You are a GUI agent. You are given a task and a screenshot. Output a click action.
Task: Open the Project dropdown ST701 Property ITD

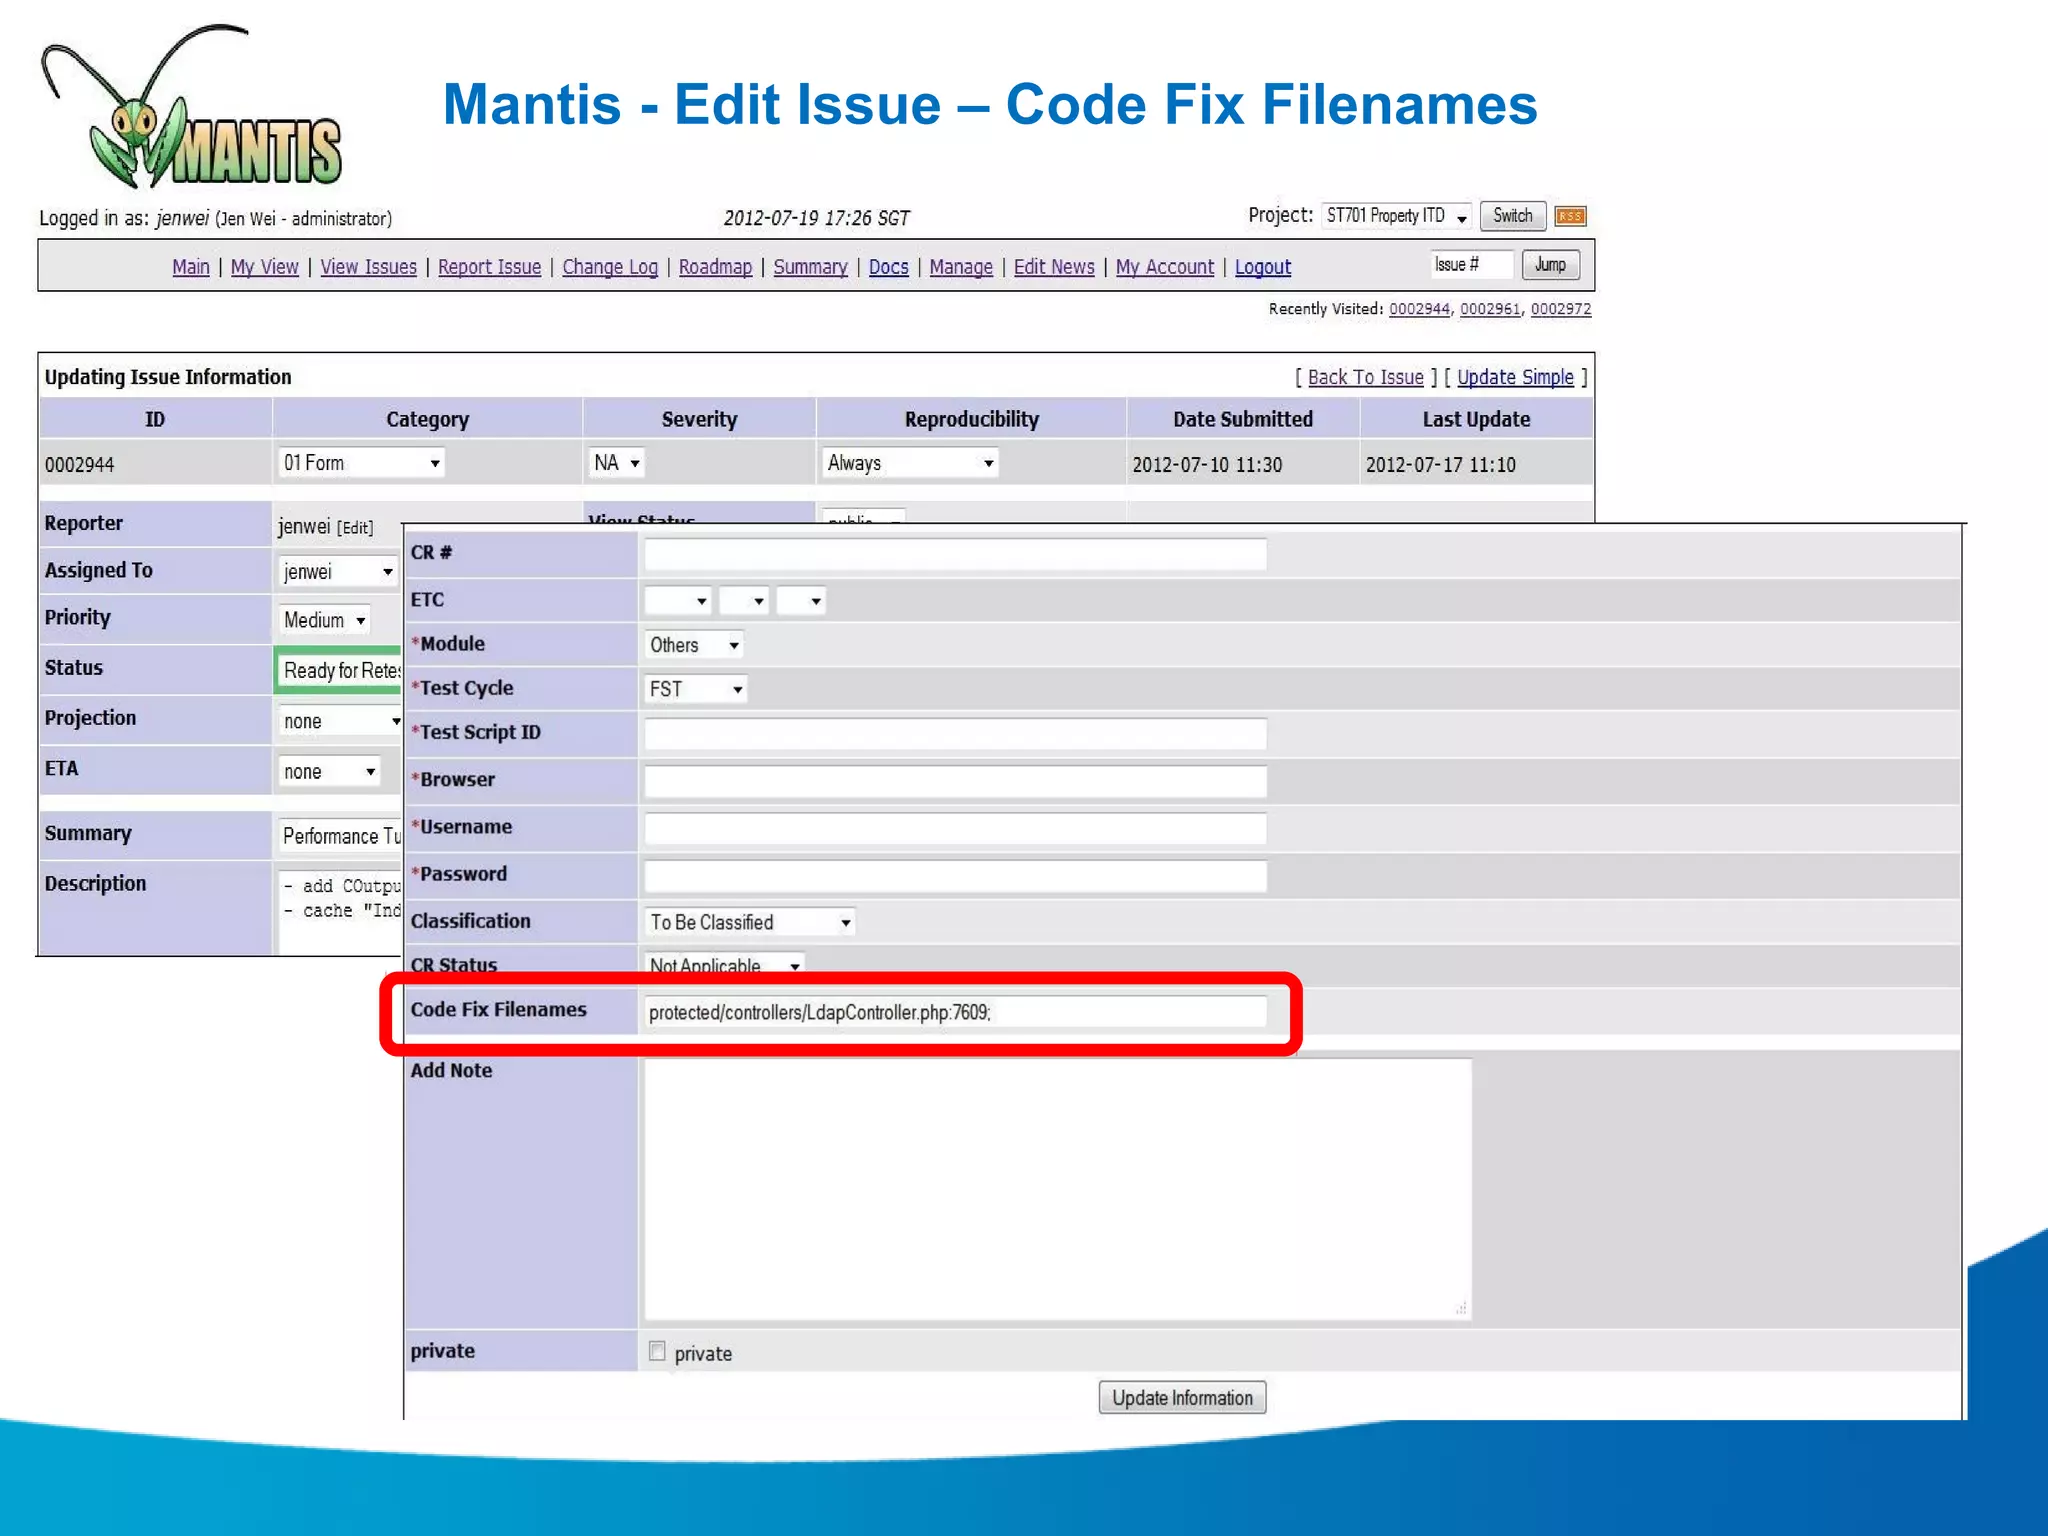tap(1396, 216)
